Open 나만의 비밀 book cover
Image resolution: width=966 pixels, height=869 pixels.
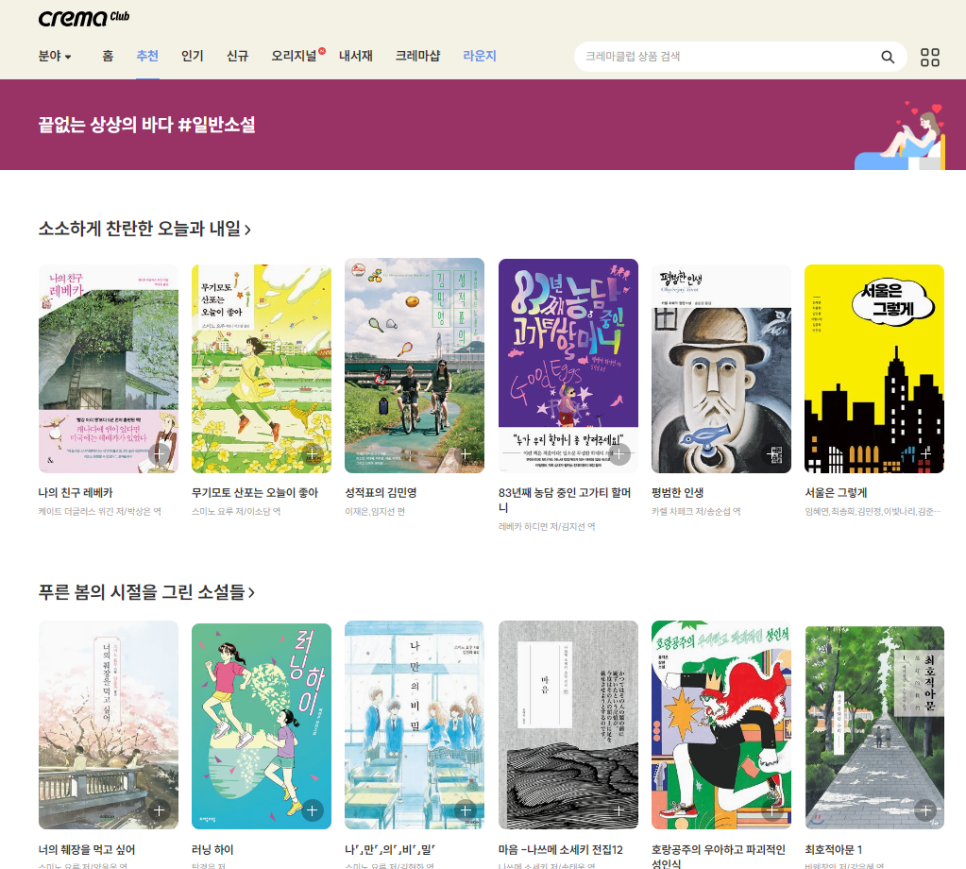414,725
